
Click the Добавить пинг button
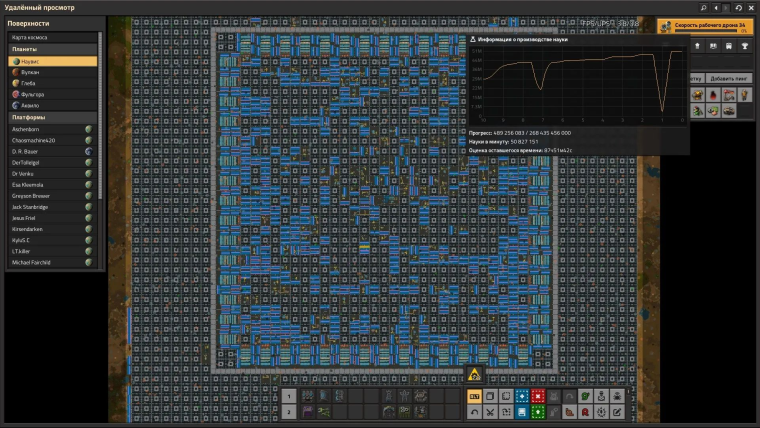tap(728, 78)
